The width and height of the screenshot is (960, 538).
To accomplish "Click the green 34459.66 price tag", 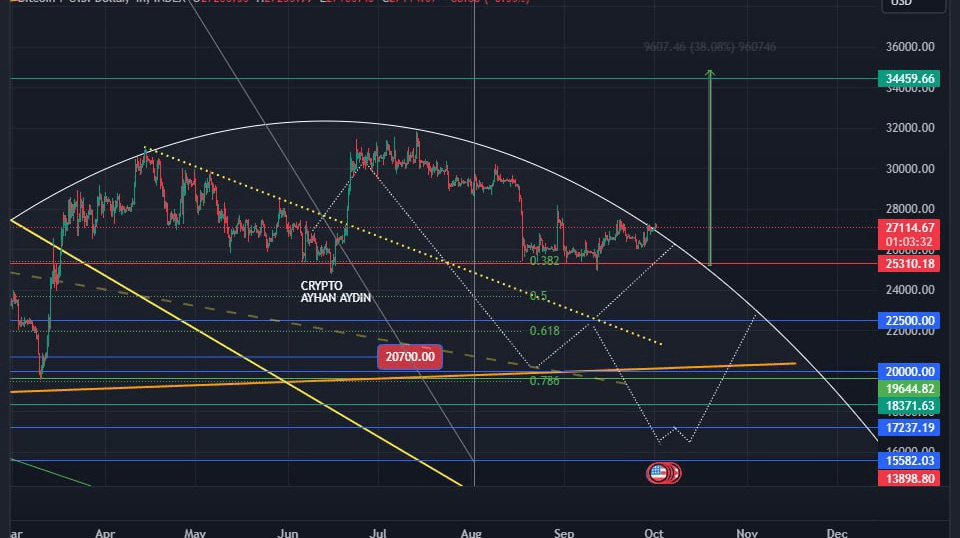I will [909, 78].
